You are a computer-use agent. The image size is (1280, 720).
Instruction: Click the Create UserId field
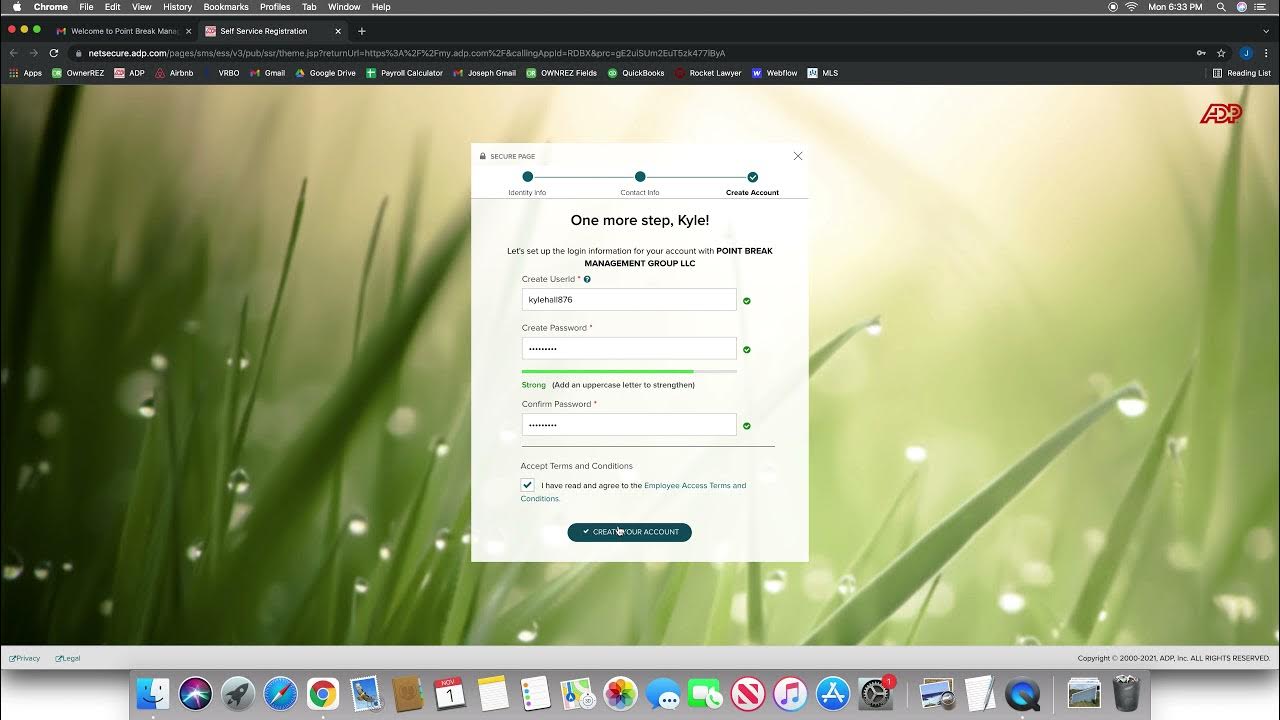coord(629,299)
